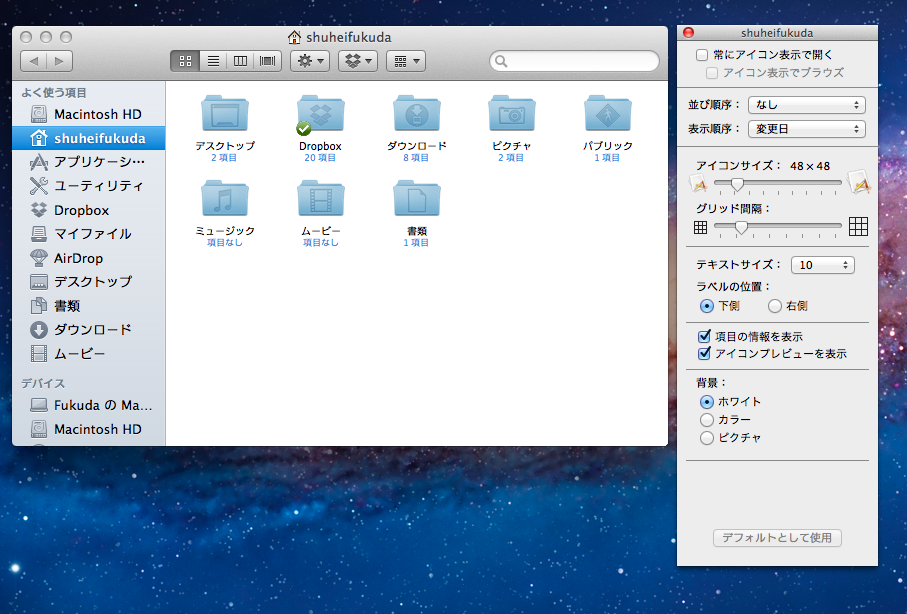Select Macintosh HD under よく使う項目

tap(89, 114)
